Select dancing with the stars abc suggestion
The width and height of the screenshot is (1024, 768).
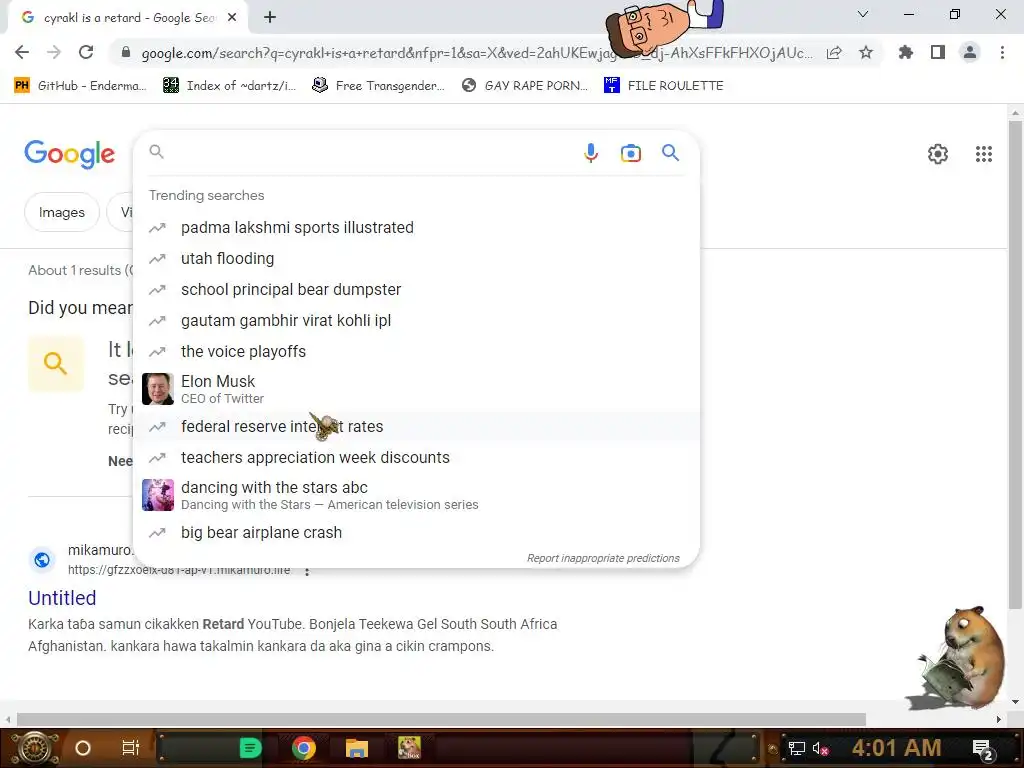pos(416,495)
